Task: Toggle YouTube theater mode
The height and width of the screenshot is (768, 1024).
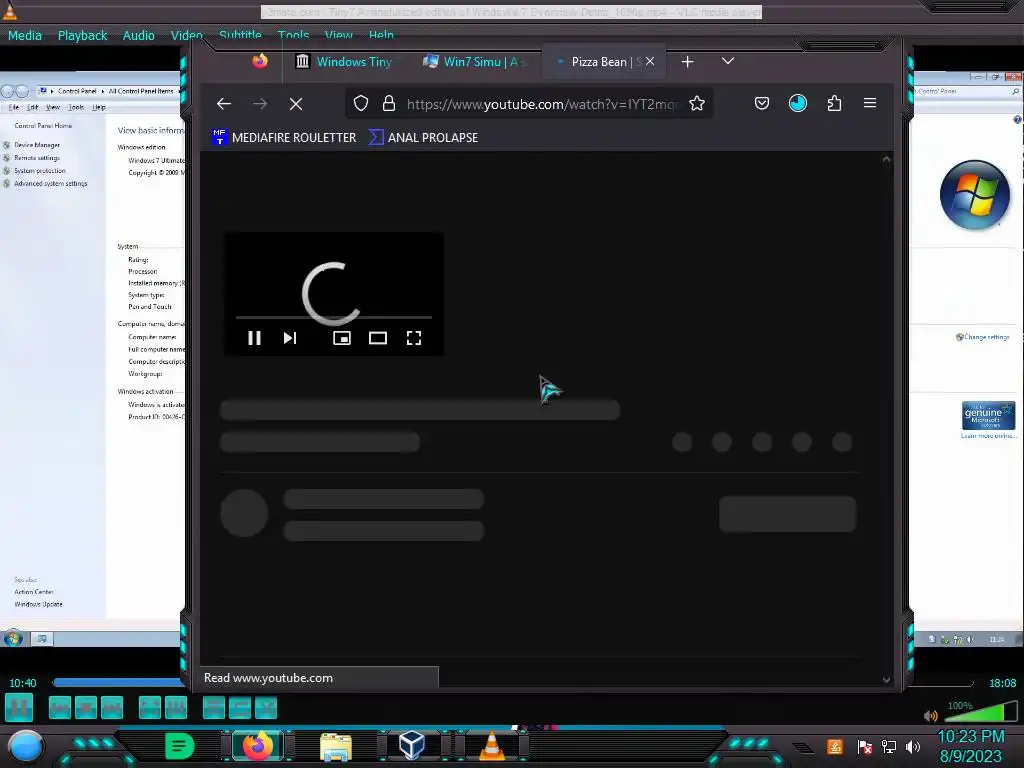Action: tap(377, 338)
